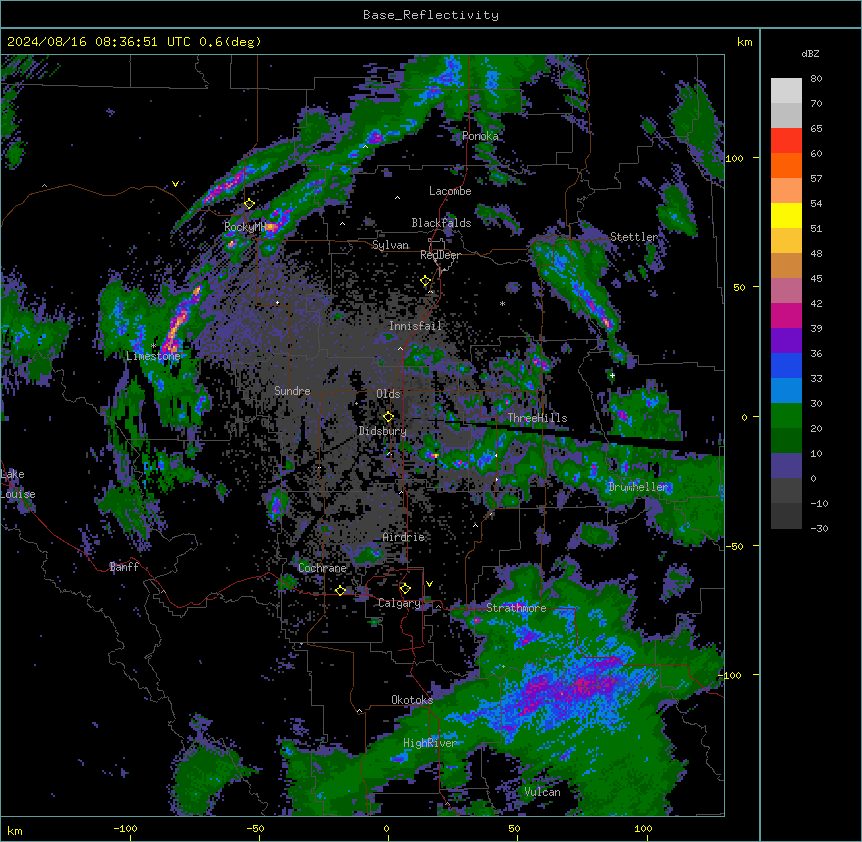Image resolution: width=862 pixels, height=842 pixels.
Task: Click the yellow diamond marker below RedDeer
Action: point(425,281)
